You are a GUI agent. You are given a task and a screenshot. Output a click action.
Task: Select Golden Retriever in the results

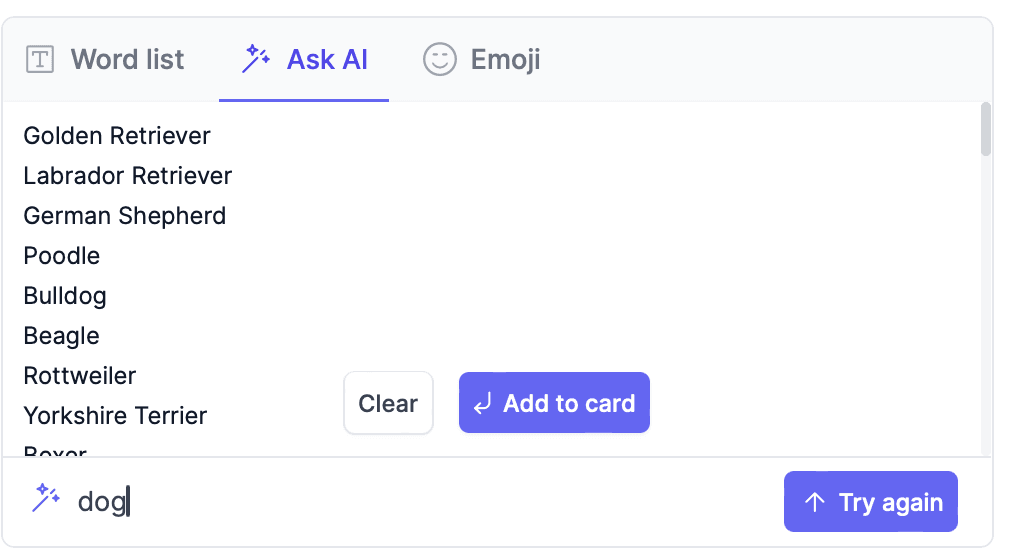[x=117, y=136]
